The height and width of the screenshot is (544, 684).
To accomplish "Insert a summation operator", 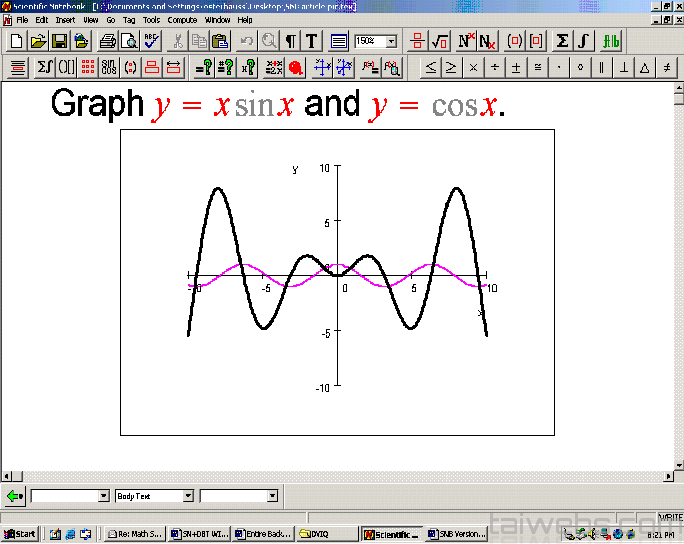I will (562, 41).
